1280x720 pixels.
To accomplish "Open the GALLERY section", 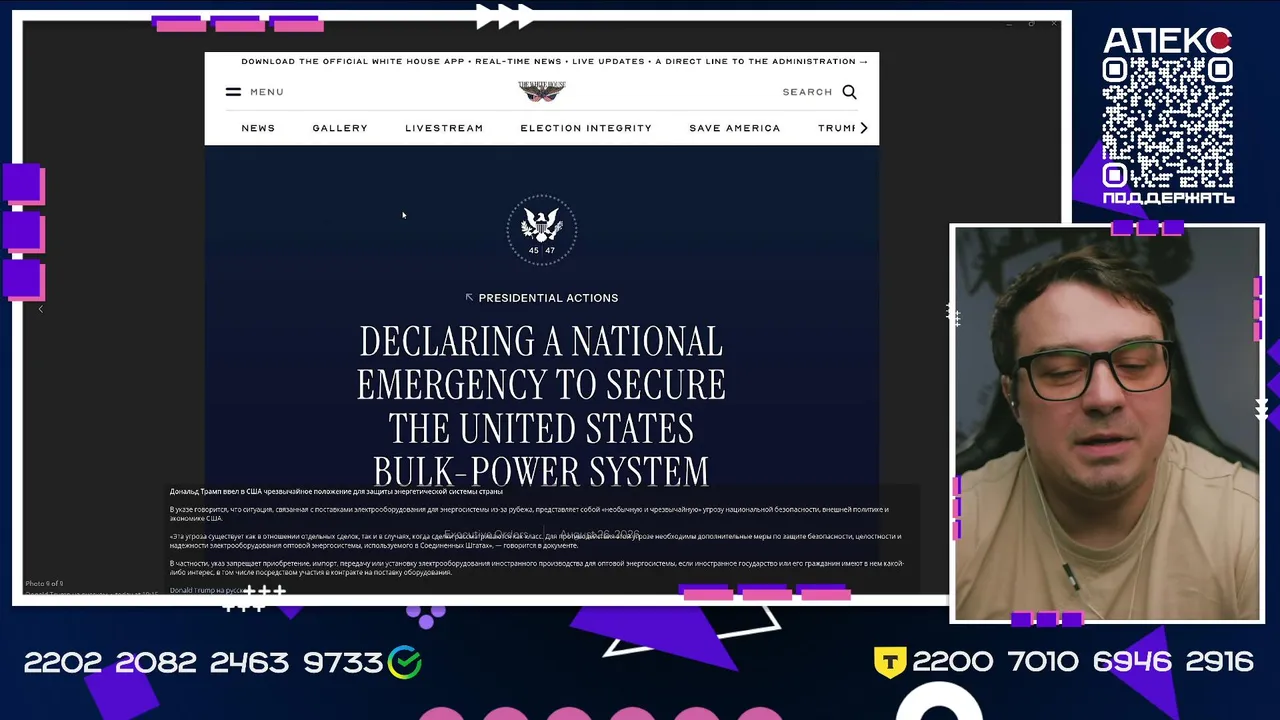I will point(340,128).
